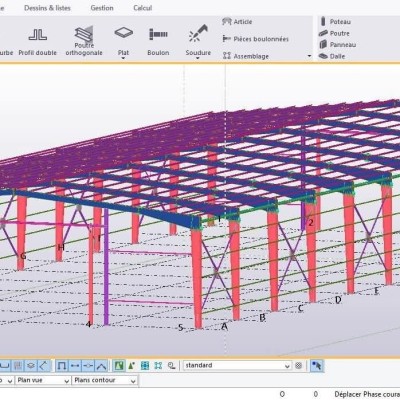This screenshot has height=400, width=400.
Task: Click grid label 4 in model view
Action: click(x=88, y=324)
